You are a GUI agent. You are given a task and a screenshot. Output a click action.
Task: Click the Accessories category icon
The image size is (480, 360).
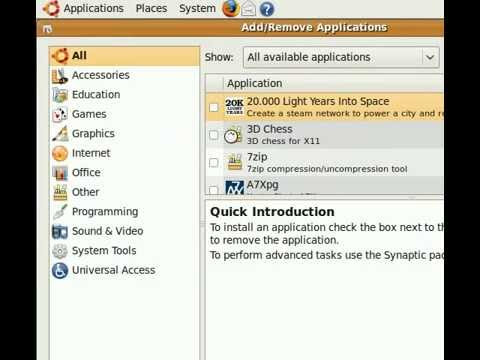(x=60, y=76)
